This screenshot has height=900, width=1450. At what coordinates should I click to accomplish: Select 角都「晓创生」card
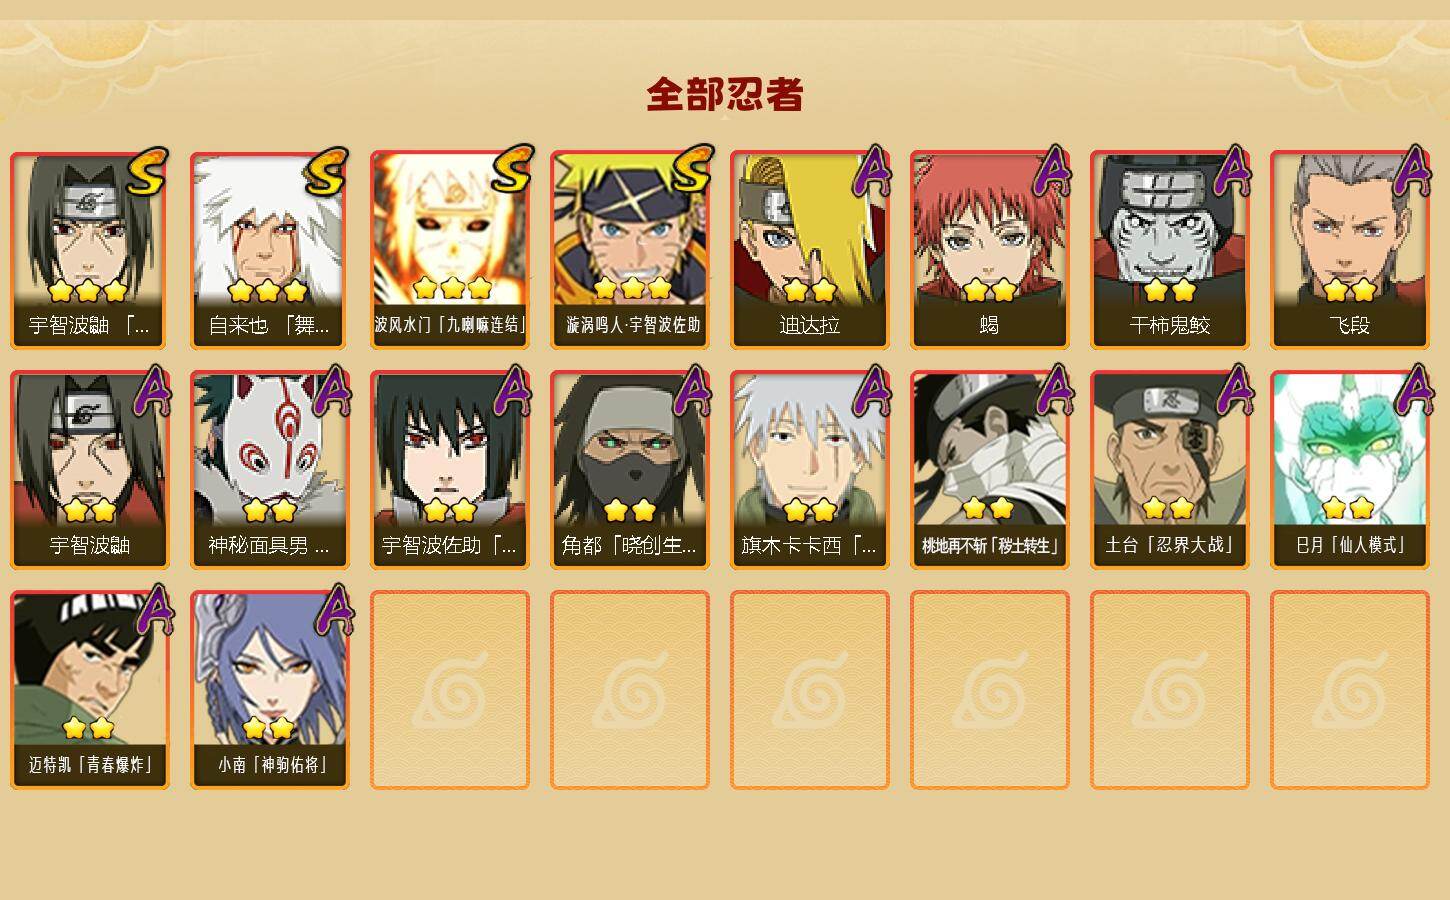630,470
